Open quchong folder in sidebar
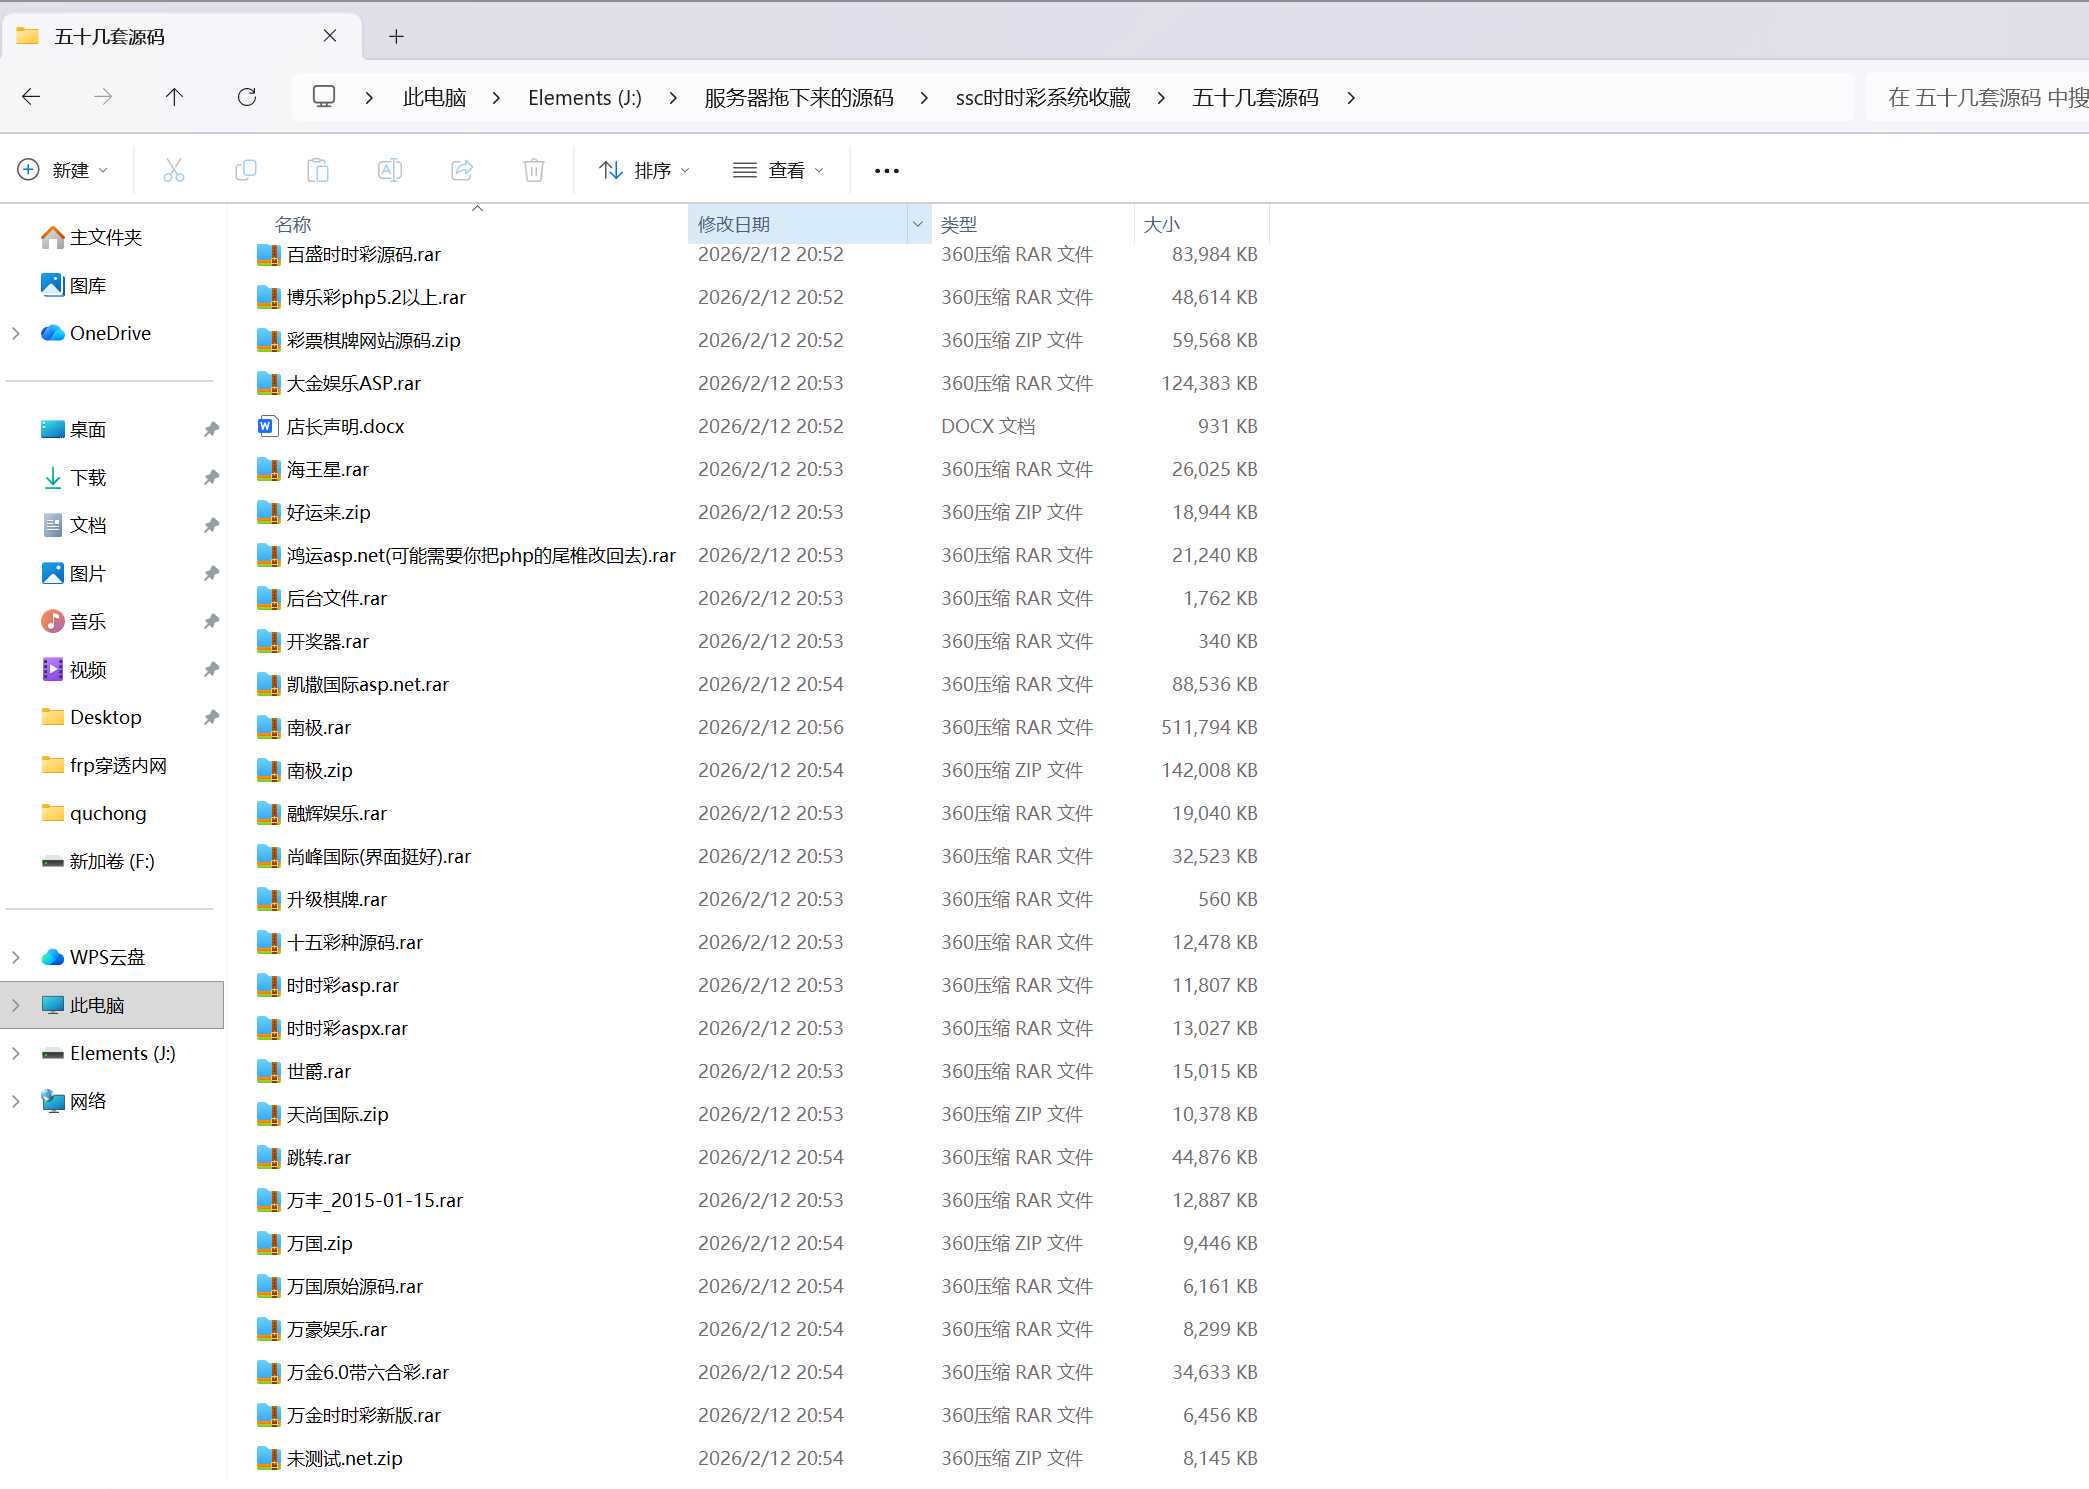Viewport: 2089px width, 1489px height. coord(94,813)
